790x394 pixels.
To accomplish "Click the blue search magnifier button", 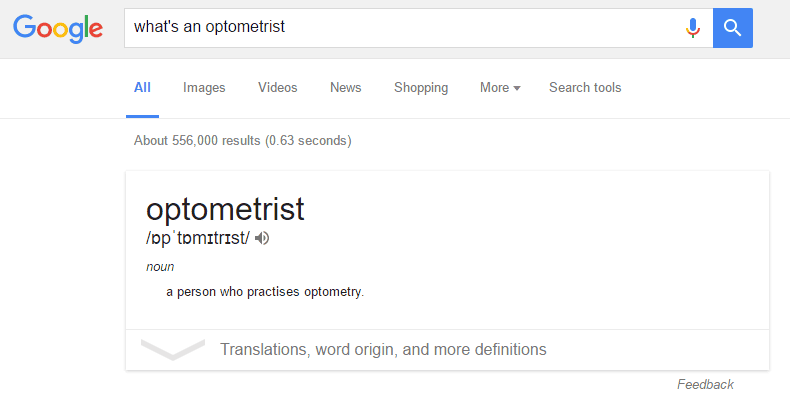I will (x=733, y=28).
